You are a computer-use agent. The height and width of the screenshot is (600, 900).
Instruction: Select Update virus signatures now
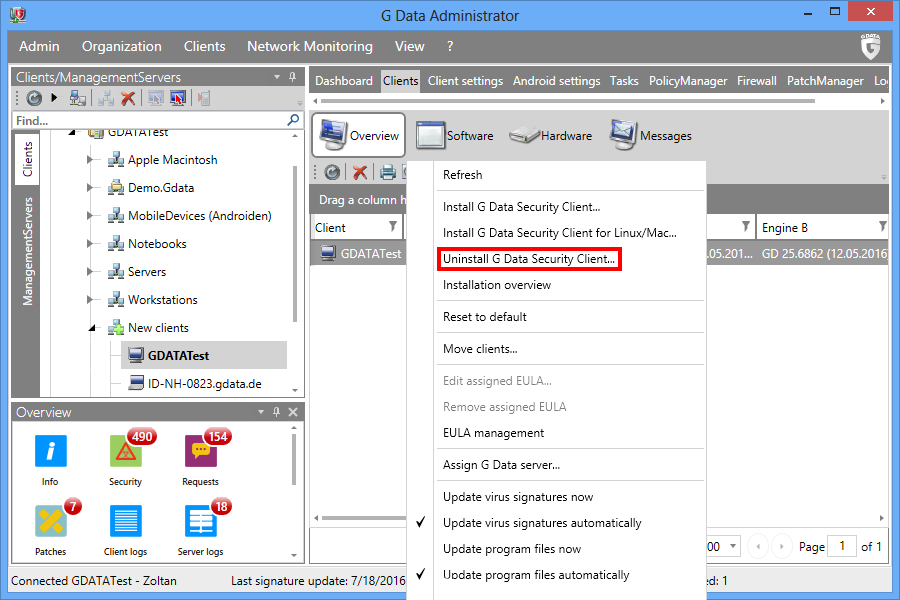point(518,497)
